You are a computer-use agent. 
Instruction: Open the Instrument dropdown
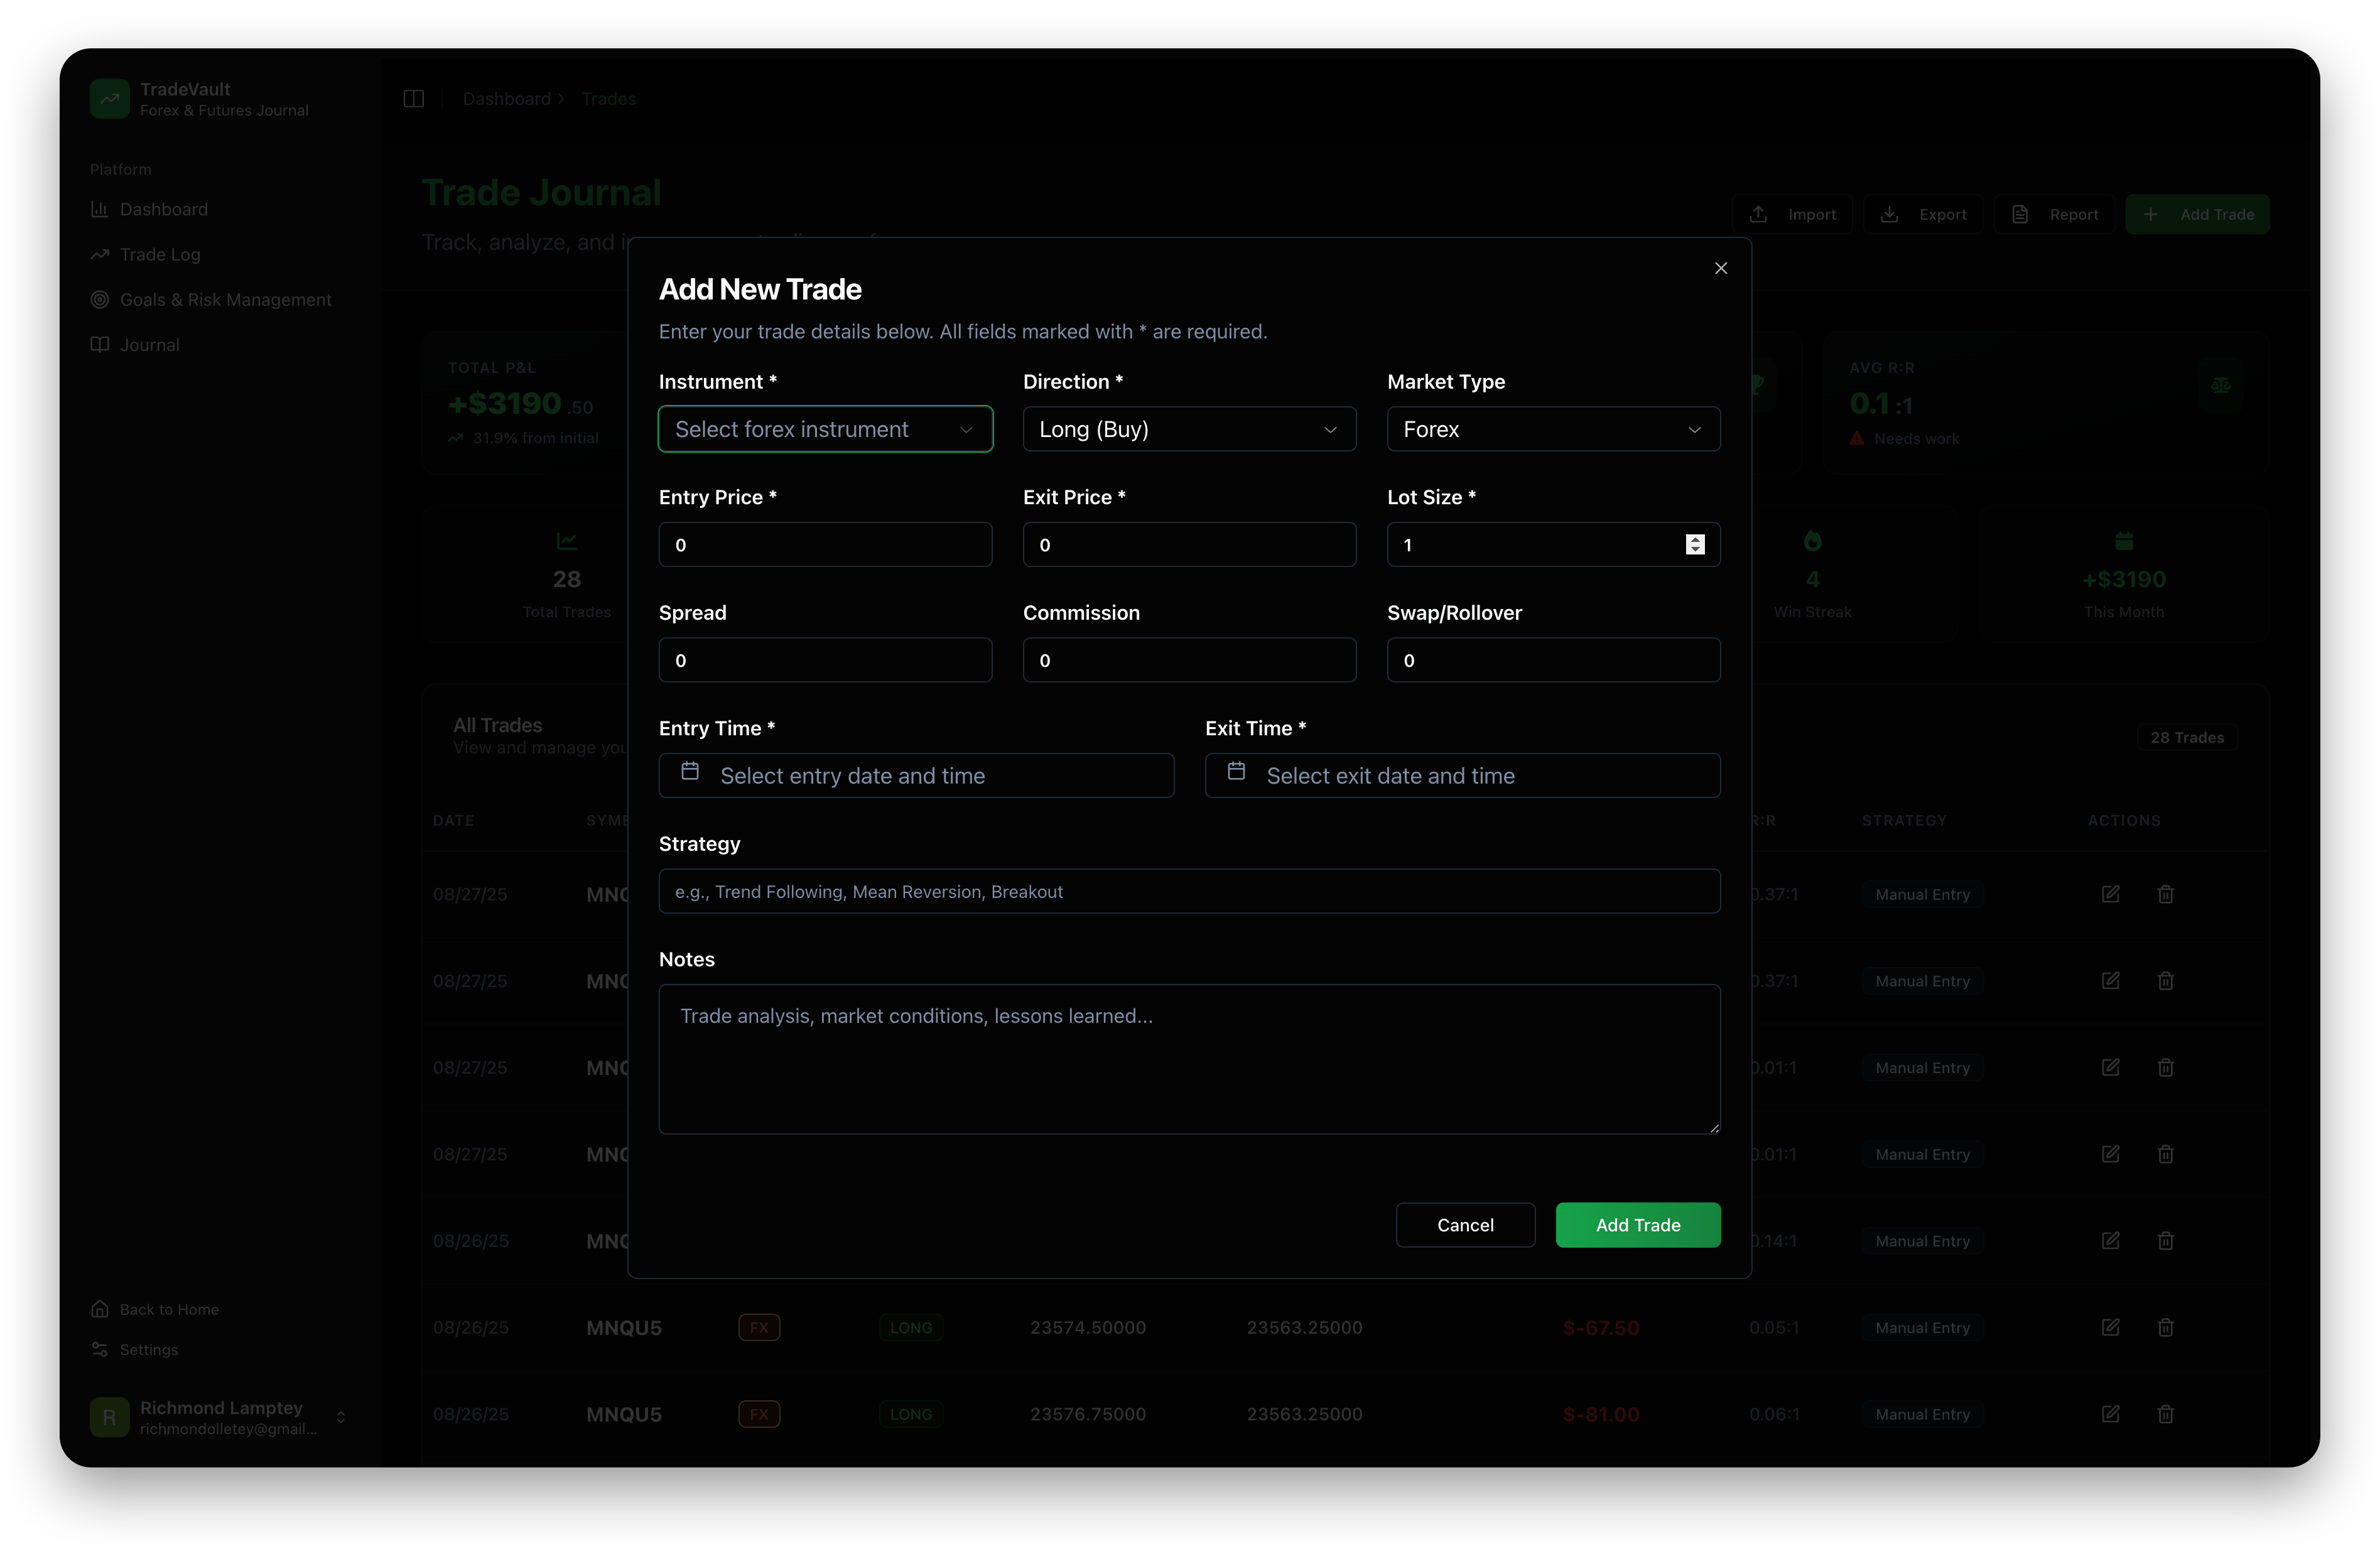click(825, 429)
